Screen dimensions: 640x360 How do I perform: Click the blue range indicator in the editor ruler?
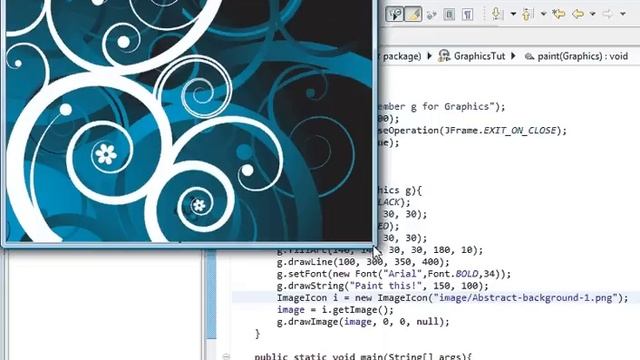[x=211, y=294]
